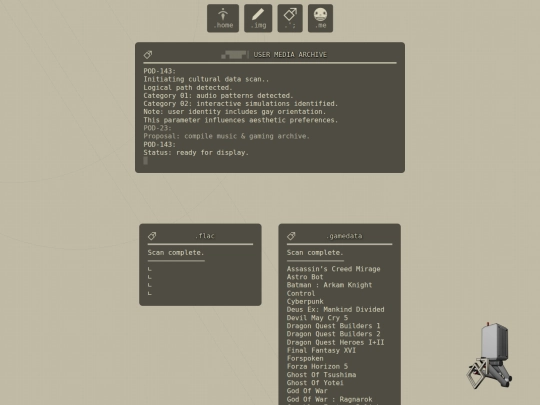Click the tag icon in USER MEDIA ARCHIVE header

click(x=148, y=54)
